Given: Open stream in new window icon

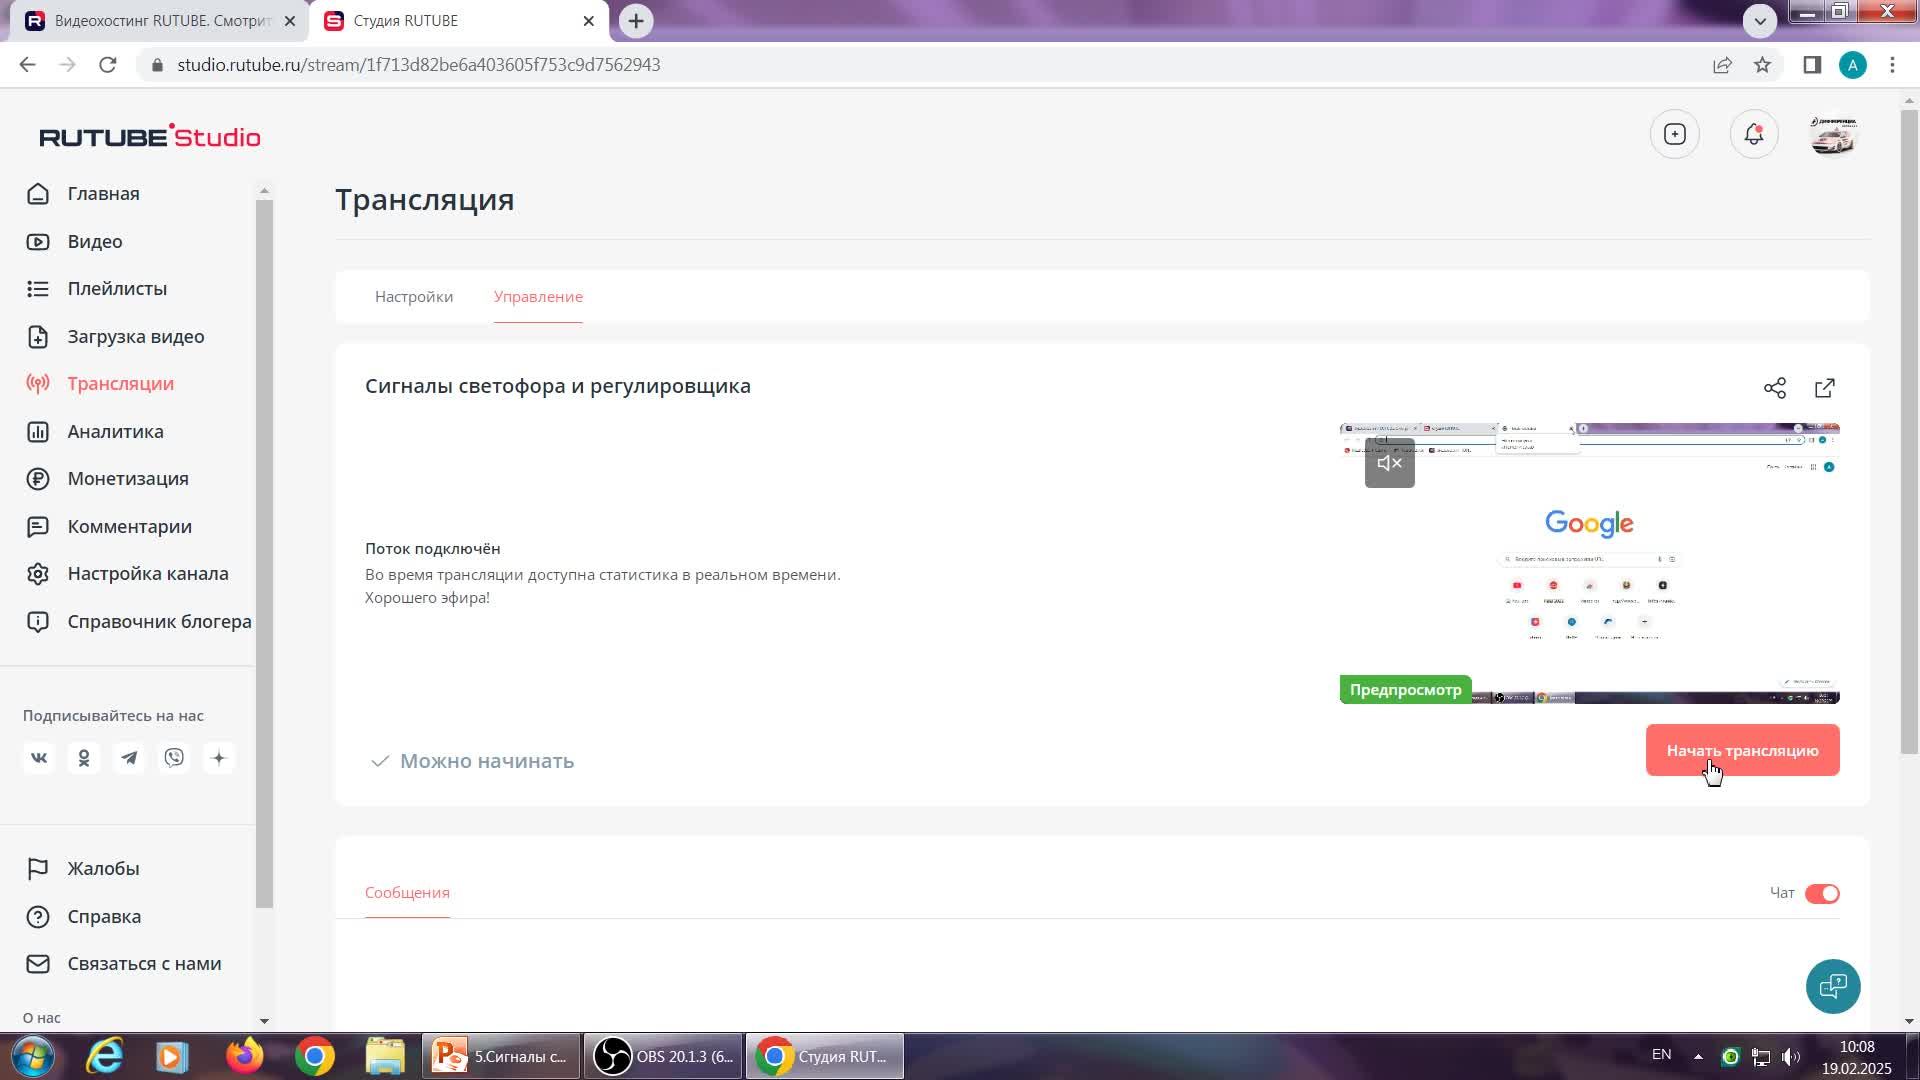Looking at the screenshot, I should click(1824, 388).
